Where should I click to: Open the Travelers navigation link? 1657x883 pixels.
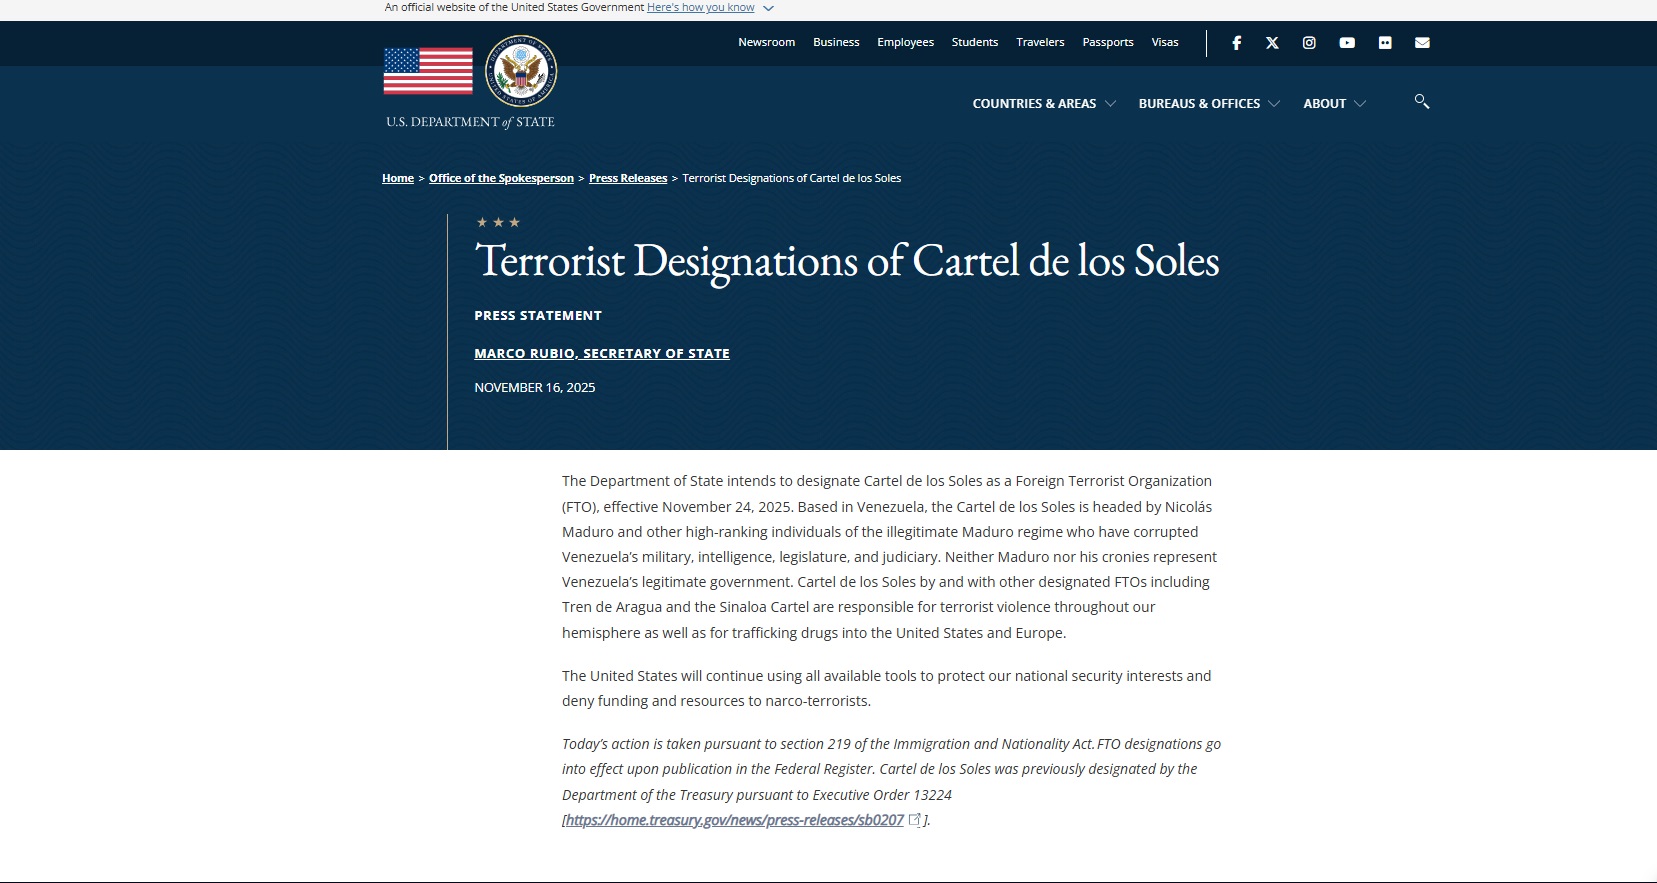point(1040,43)
